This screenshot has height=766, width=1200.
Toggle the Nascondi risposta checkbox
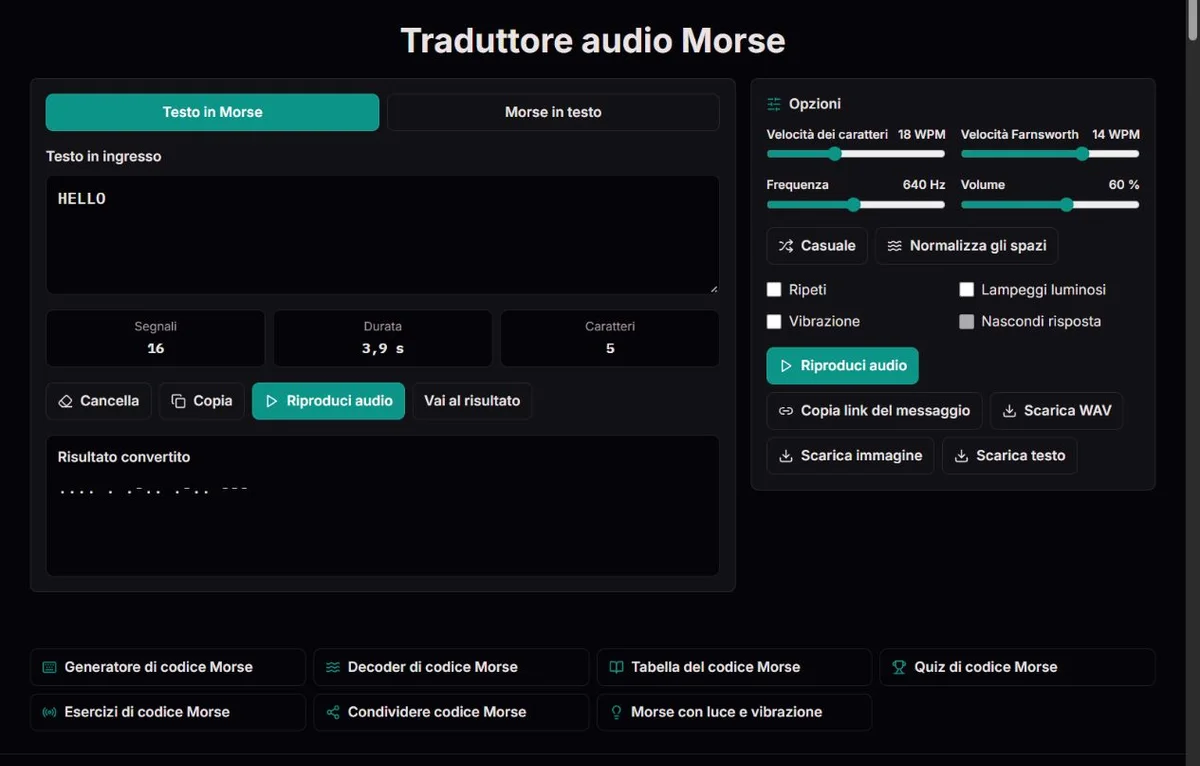(x=967, y=322)
